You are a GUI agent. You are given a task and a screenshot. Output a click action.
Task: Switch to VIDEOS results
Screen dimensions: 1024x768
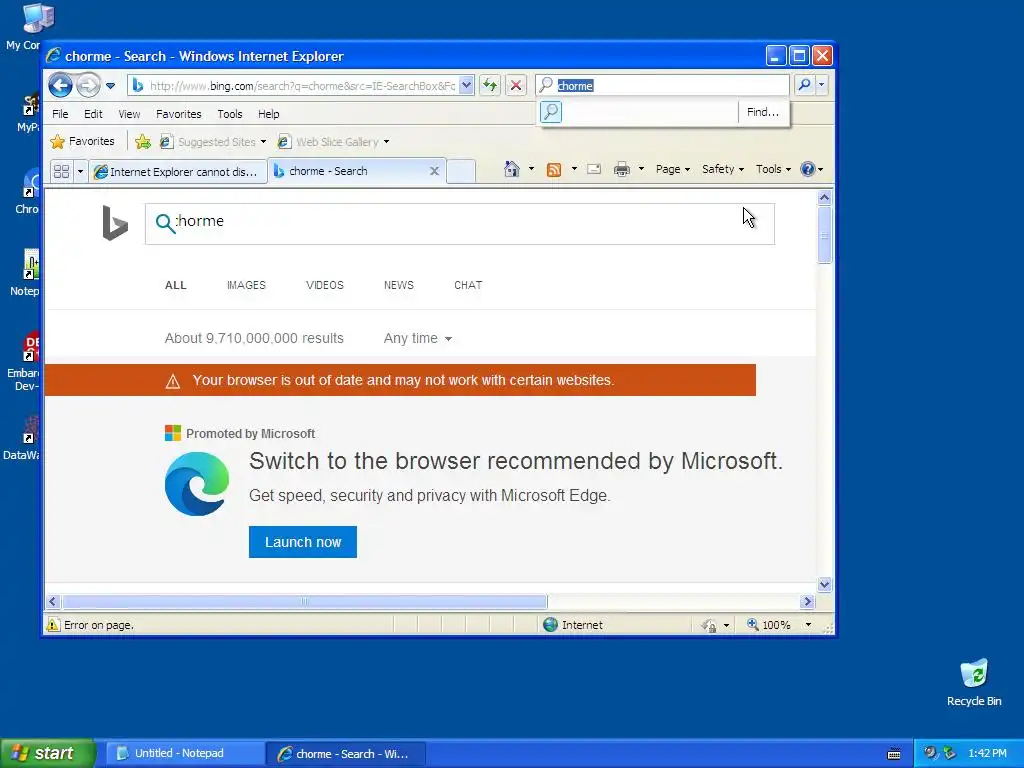(325, 285)
